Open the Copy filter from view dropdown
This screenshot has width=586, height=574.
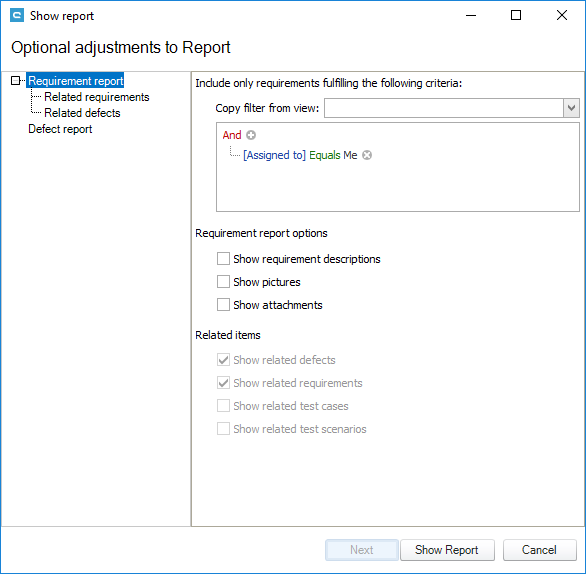coord(571,108)
